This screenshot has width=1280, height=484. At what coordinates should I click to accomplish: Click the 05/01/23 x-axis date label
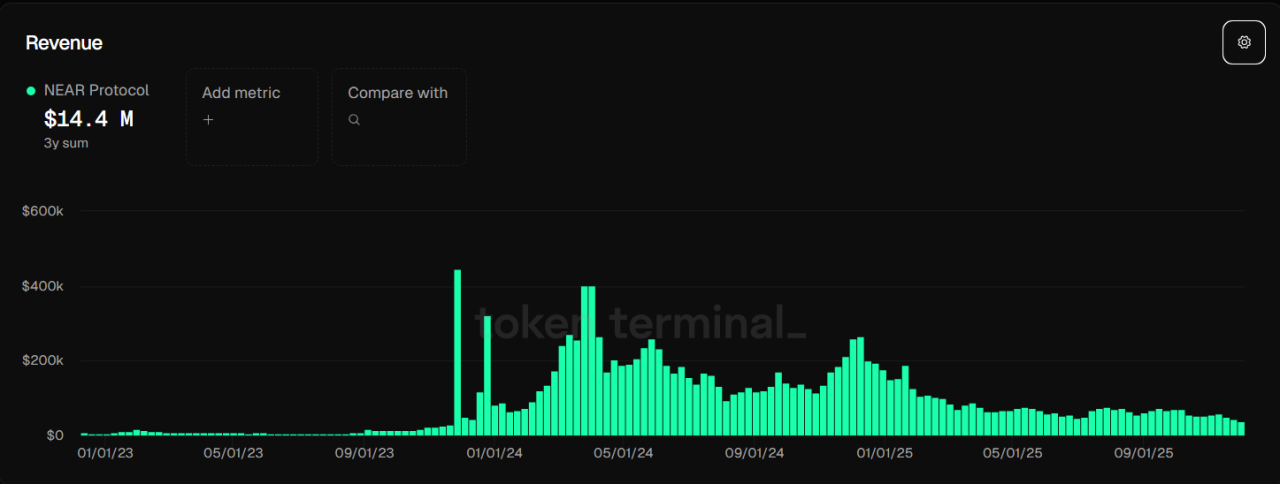click(233, 453)
